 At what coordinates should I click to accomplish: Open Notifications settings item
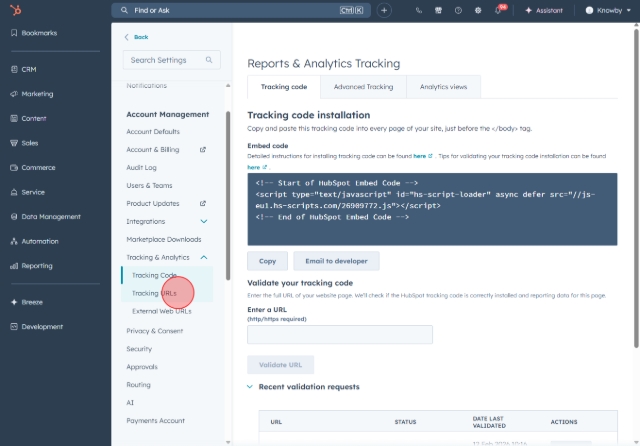click(147, 86)
